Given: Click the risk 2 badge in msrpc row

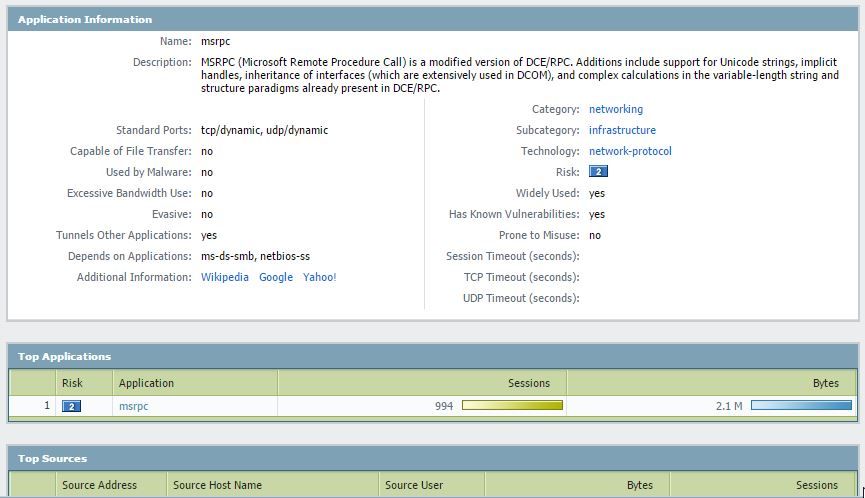Looking at the screenshot, I should [x=72, y=406].
